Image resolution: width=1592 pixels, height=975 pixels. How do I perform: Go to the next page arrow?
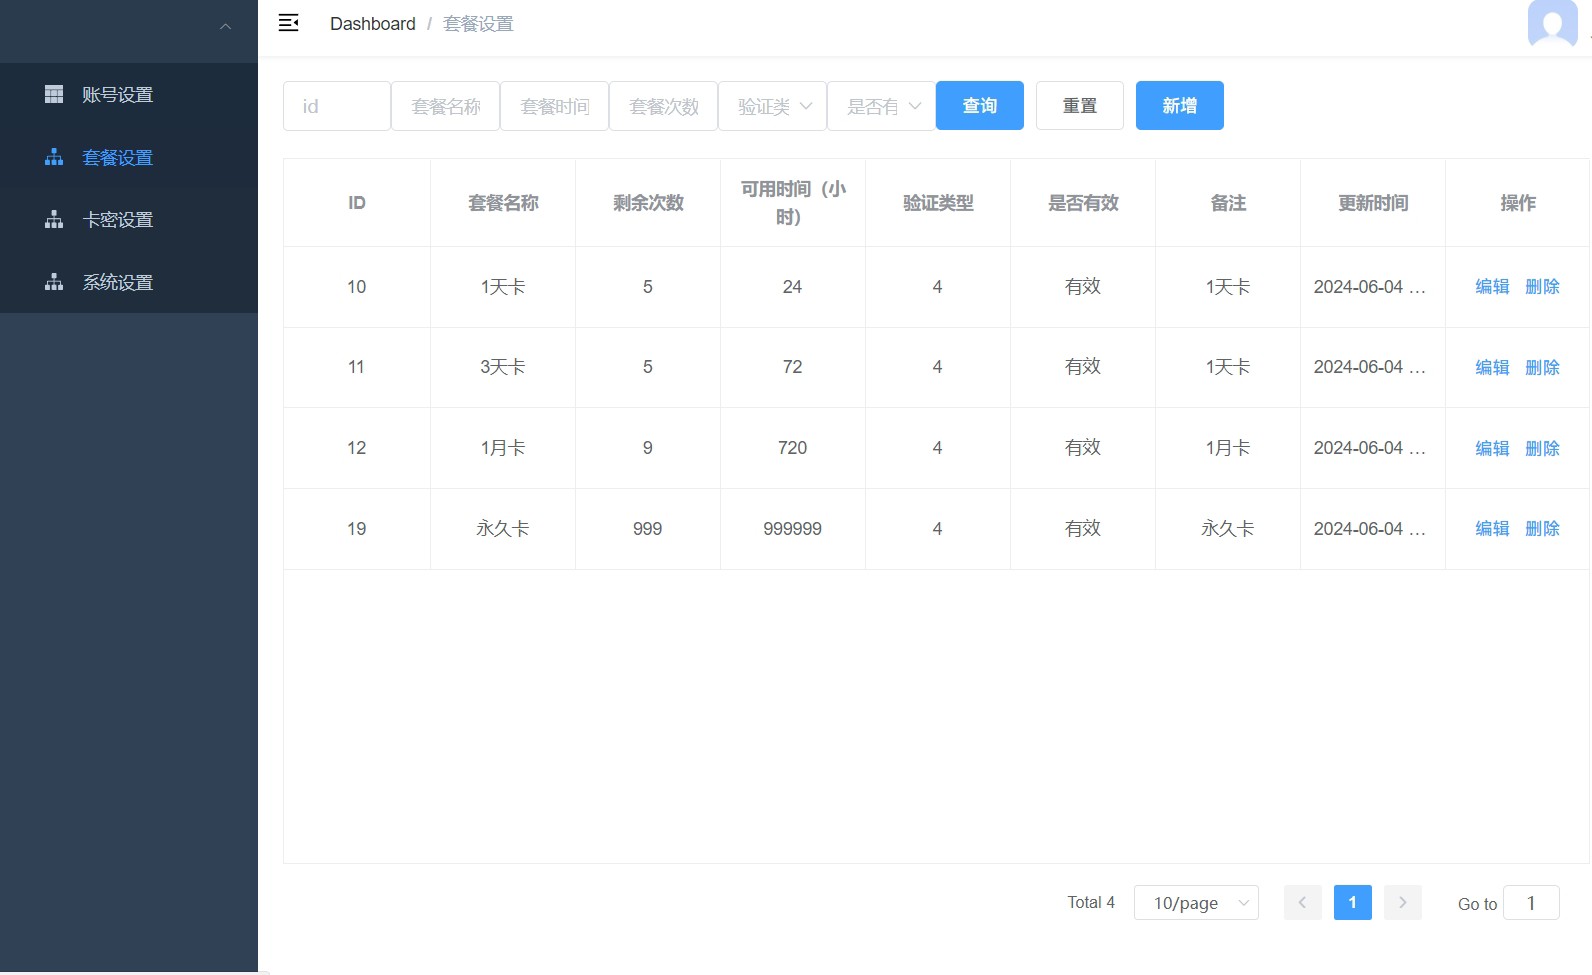point(1402,902)
